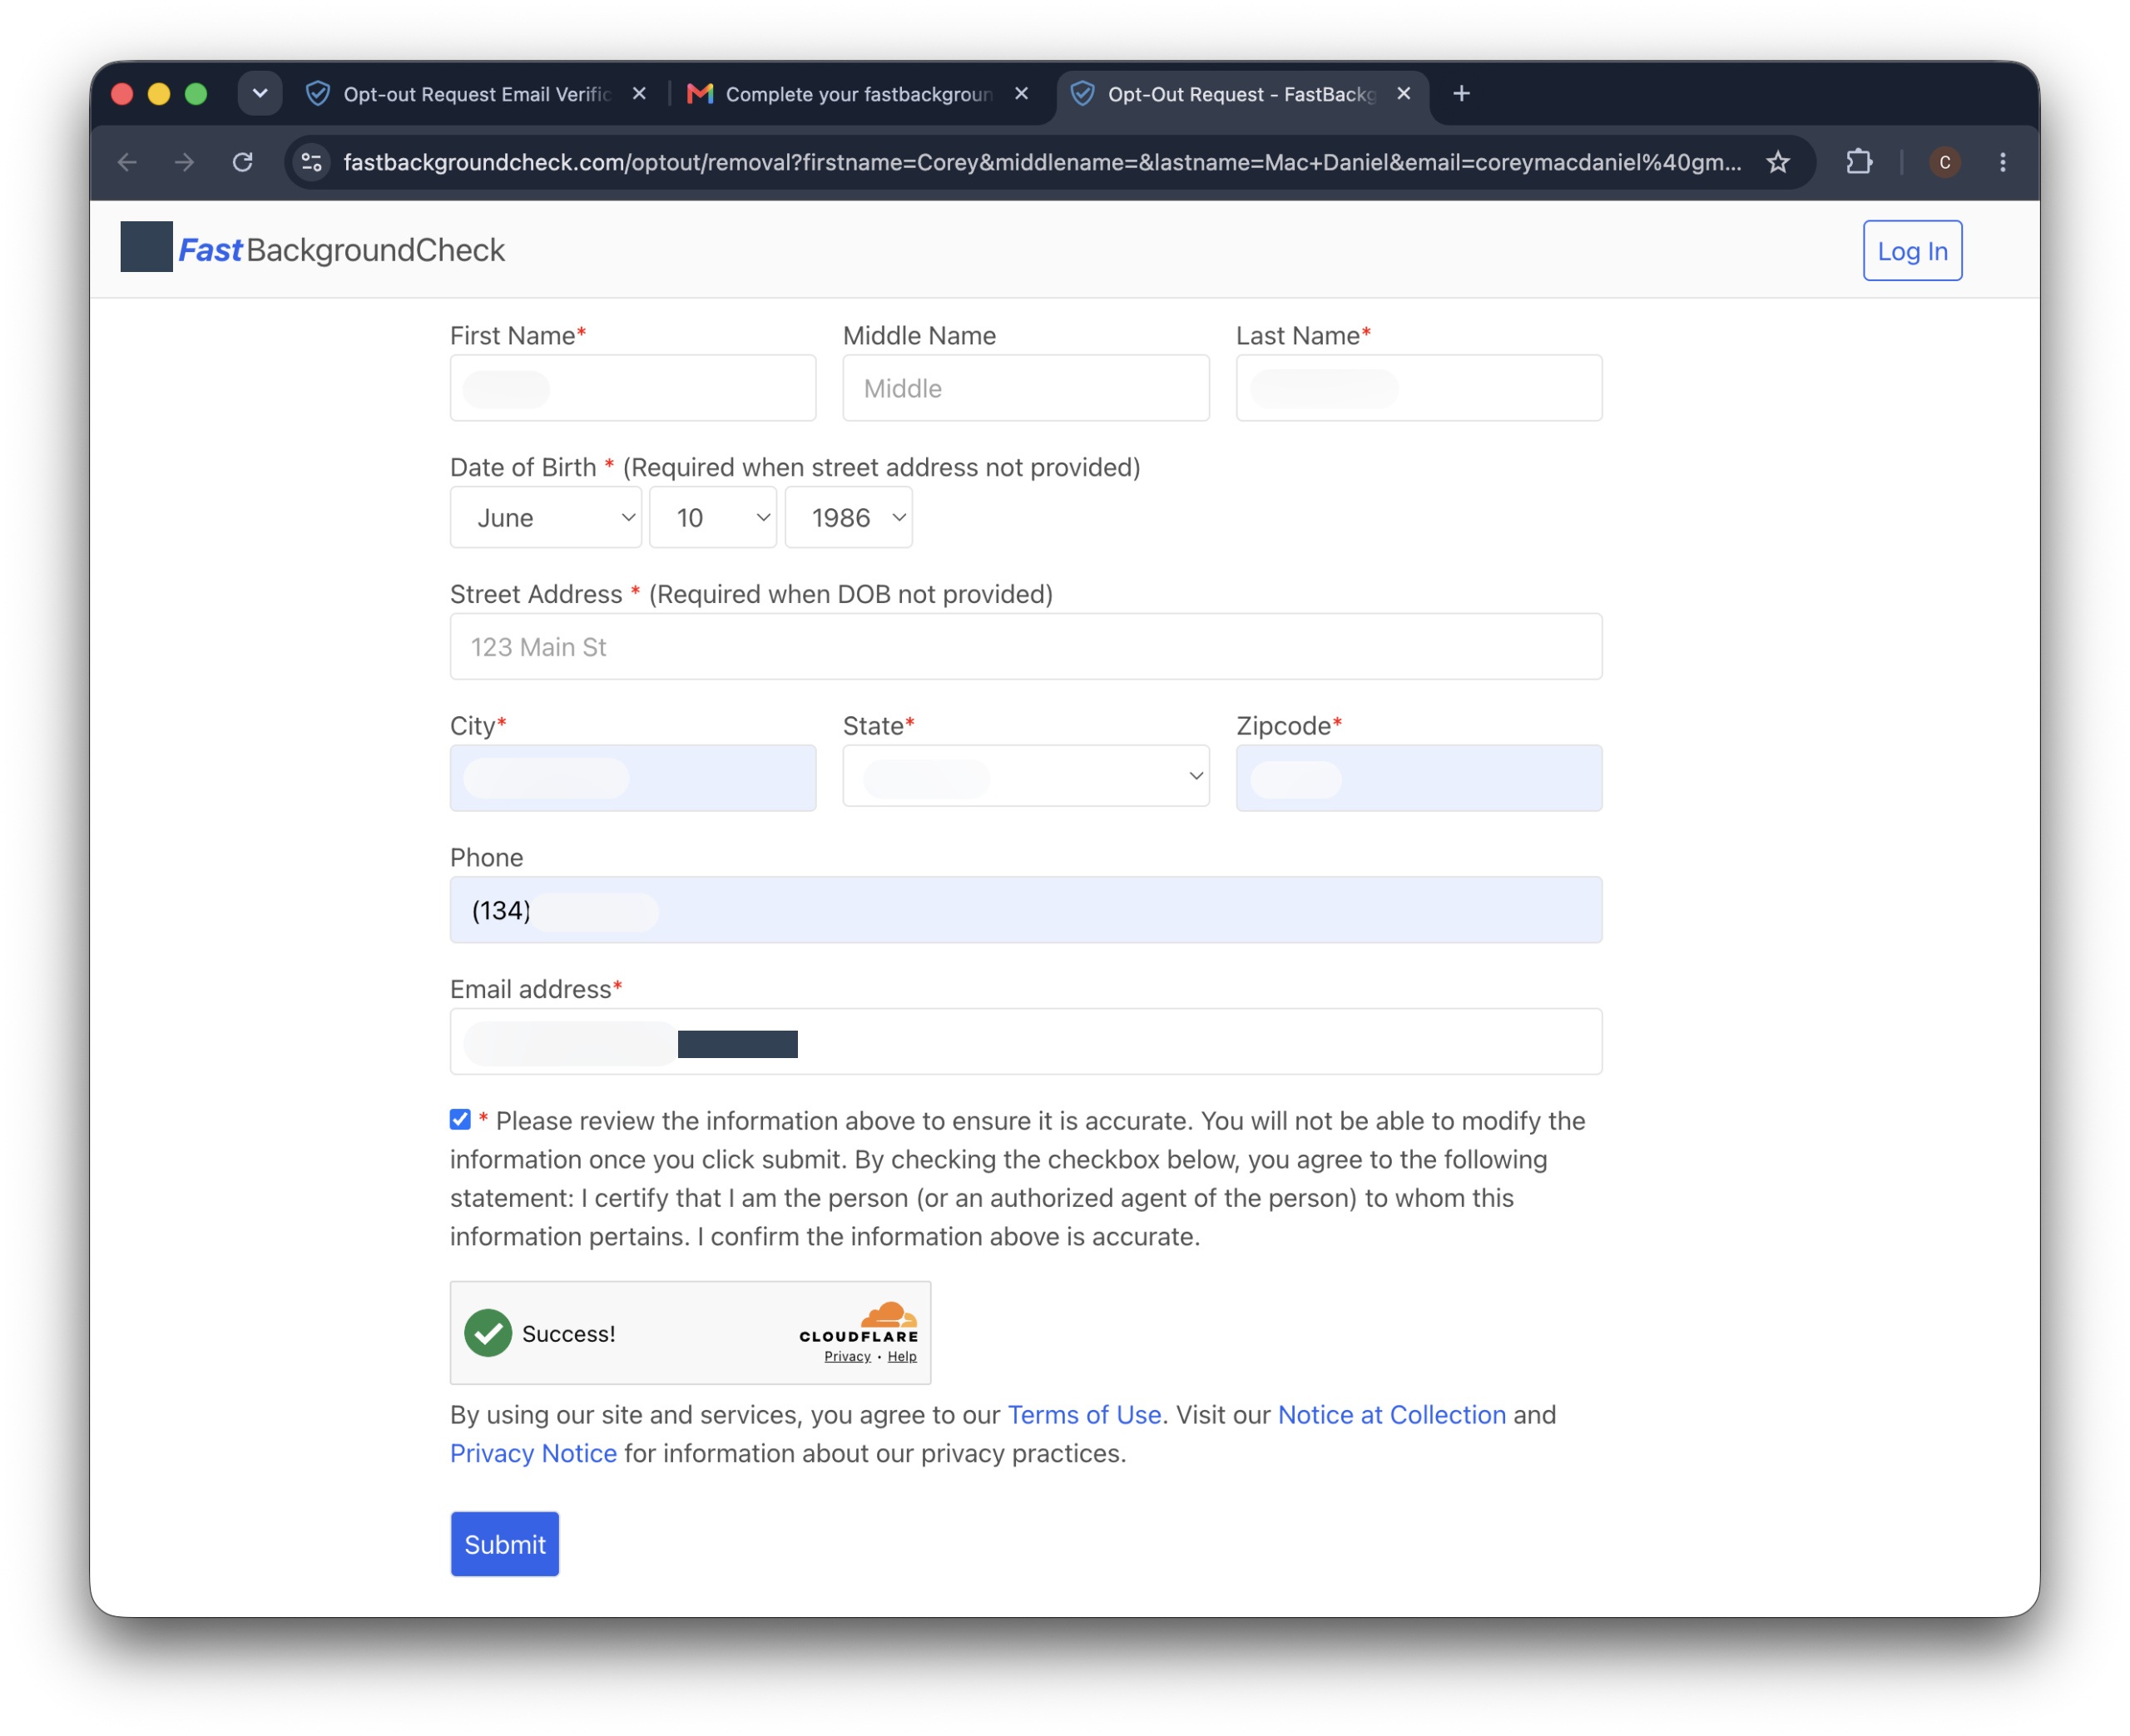Image resolution: width=2130 pixels, height=1736 pixels.
Task: Expand the State dropdown
Action: click(x=1026, y=776)
